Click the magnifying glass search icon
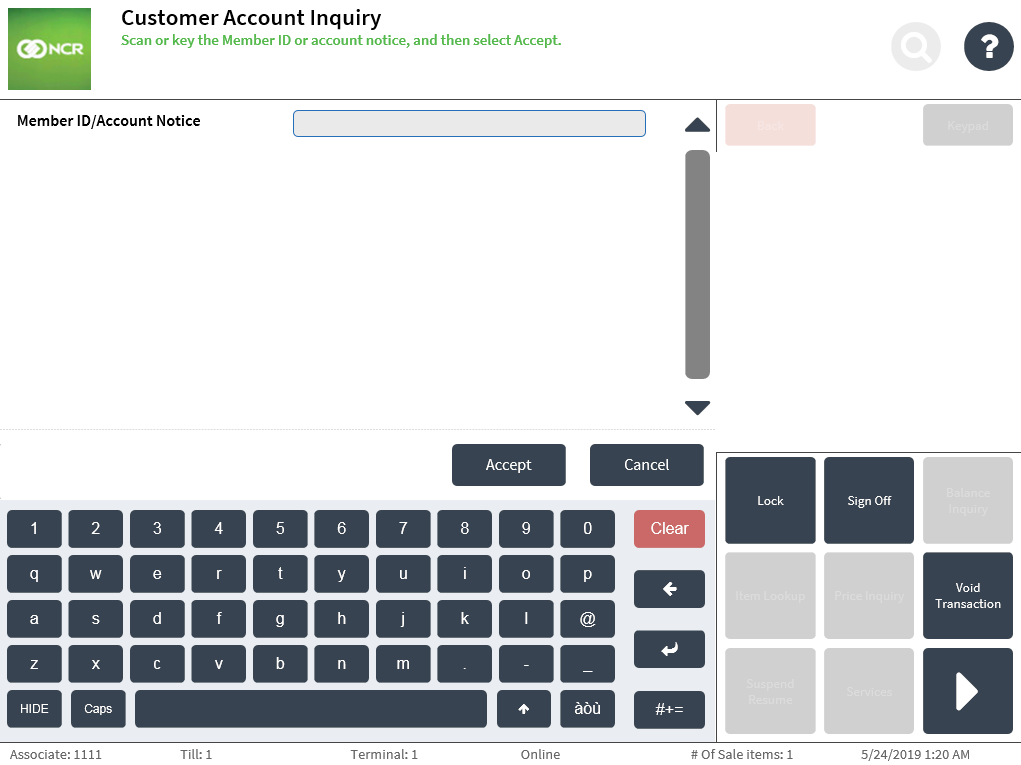 [916, 46]
